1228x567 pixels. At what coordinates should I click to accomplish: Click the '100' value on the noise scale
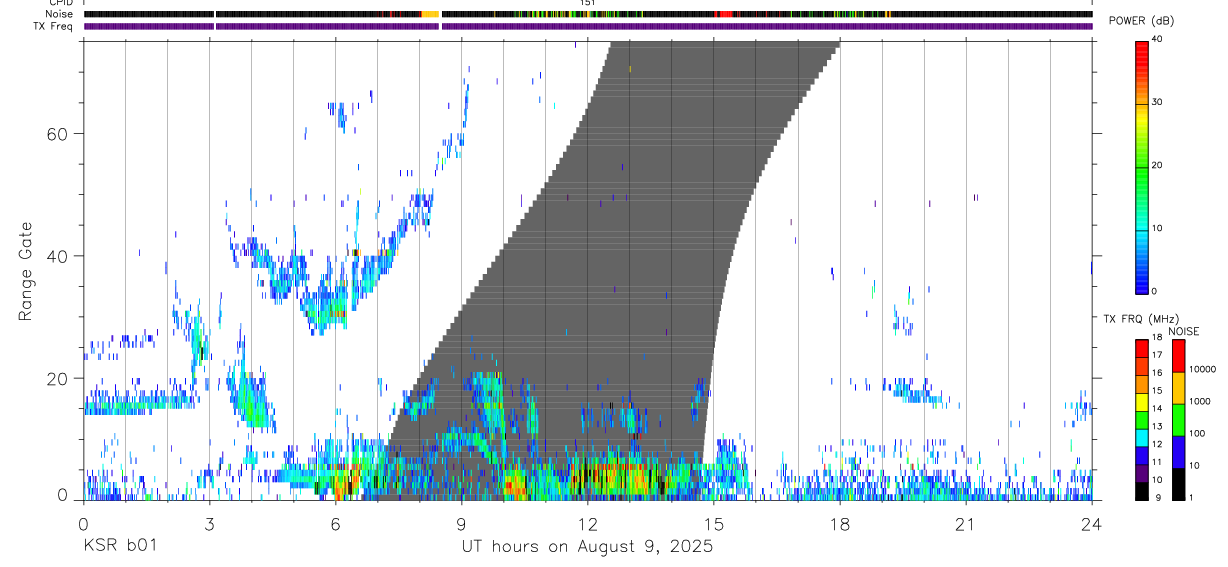(1197, 433)
